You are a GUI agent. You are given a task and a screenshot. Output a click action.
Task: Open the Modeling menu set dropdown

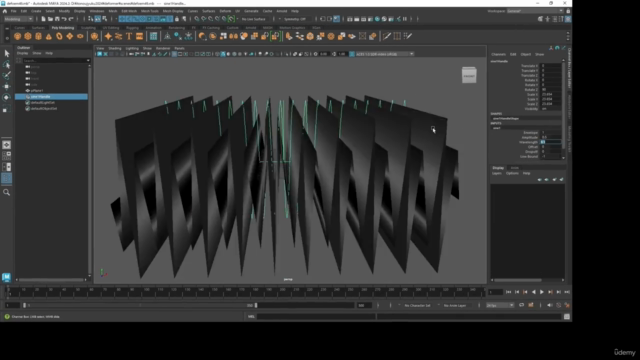click(18, 19)
